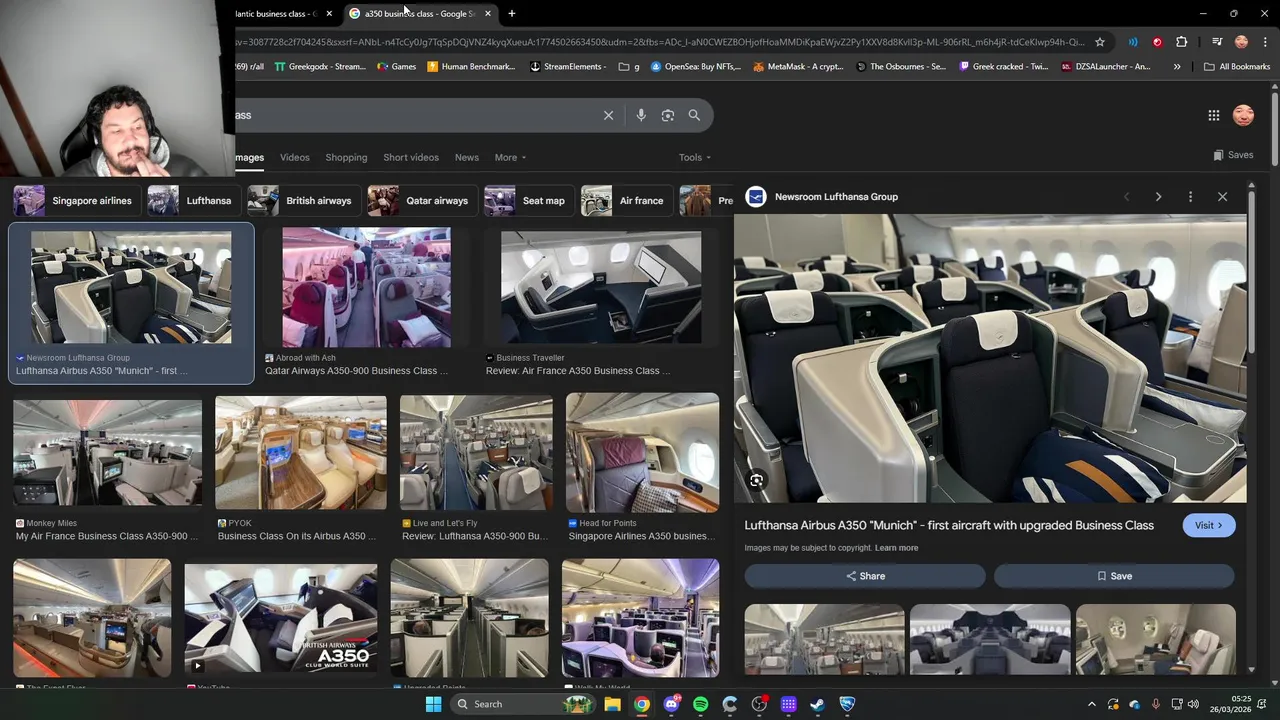
Task: Open Monkey Miles Air France thumbnail
Action: tap(107, 453)
